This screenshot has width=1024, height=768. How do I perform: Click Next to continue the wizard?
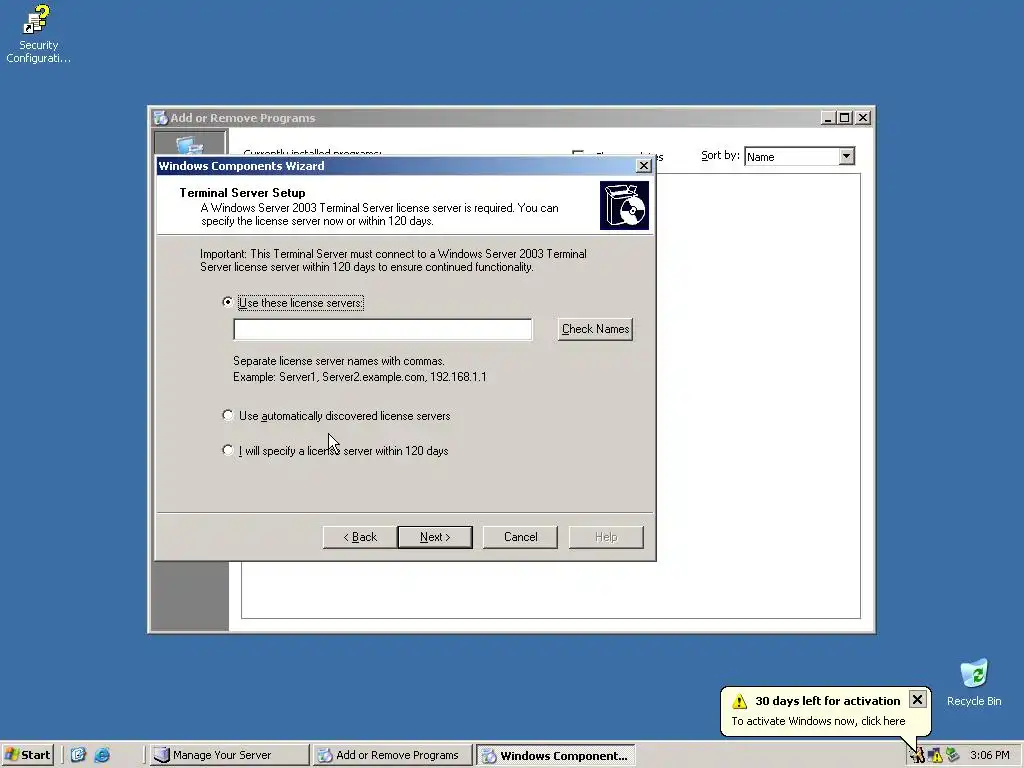point(435,537)
